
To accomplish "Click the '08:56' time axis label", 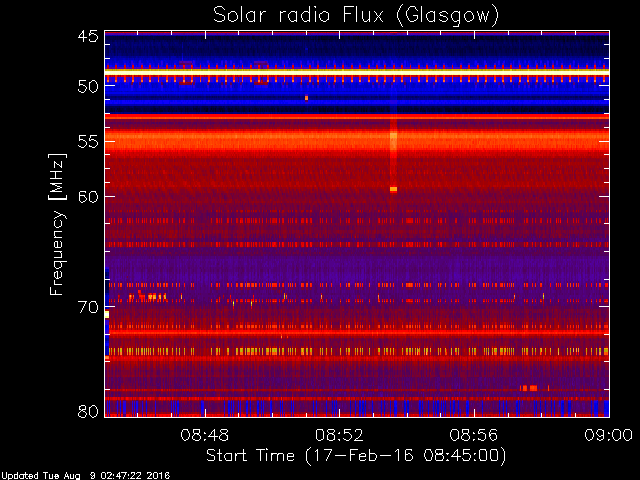I will pyautogui.click(x=473, y=436).
